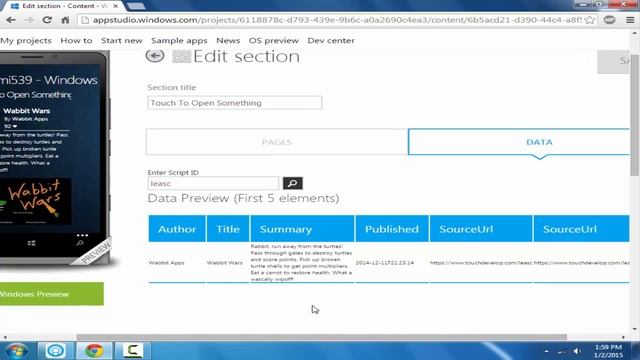Click the vertical scrollbar thumb

[x=634, y=115]
